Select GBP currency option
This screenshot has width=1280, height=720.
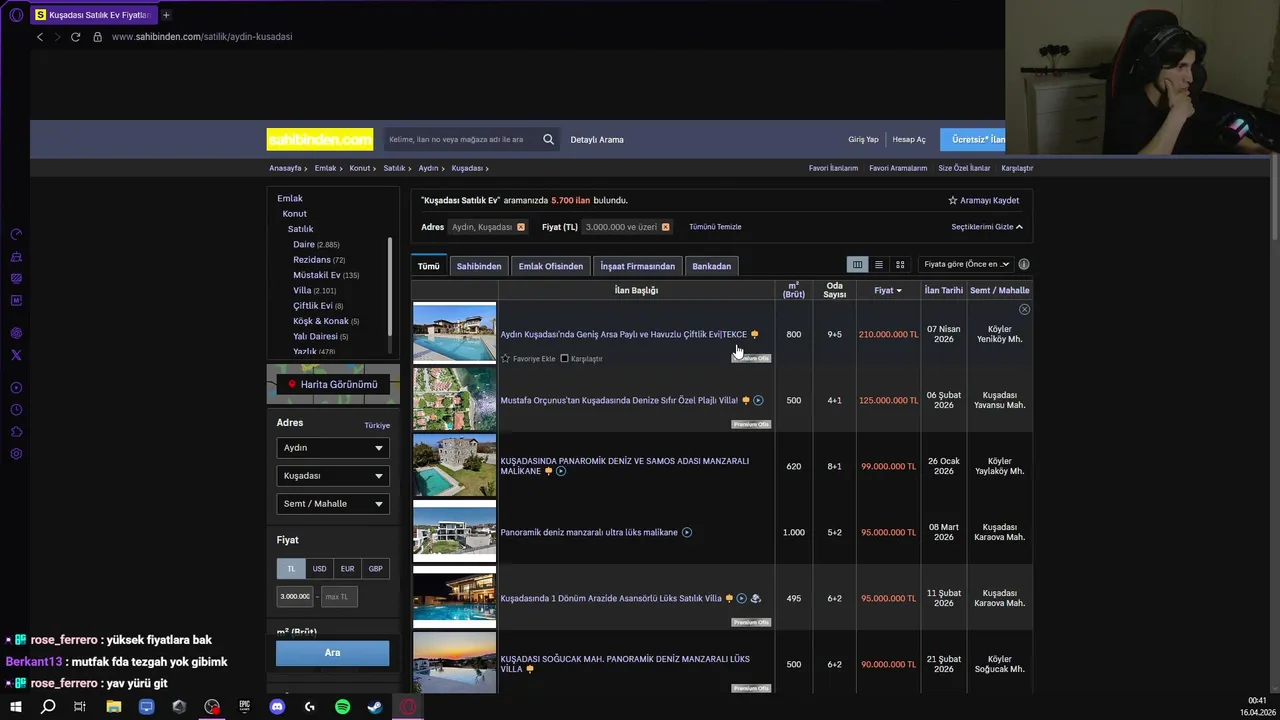[x=375, y=569]
